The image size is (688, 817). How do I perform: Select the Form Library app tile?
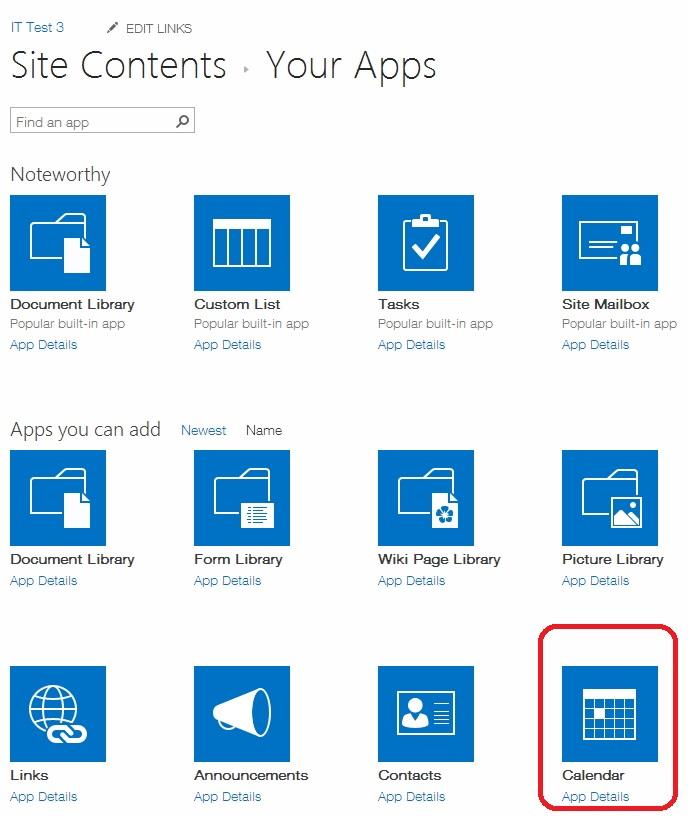242,498
